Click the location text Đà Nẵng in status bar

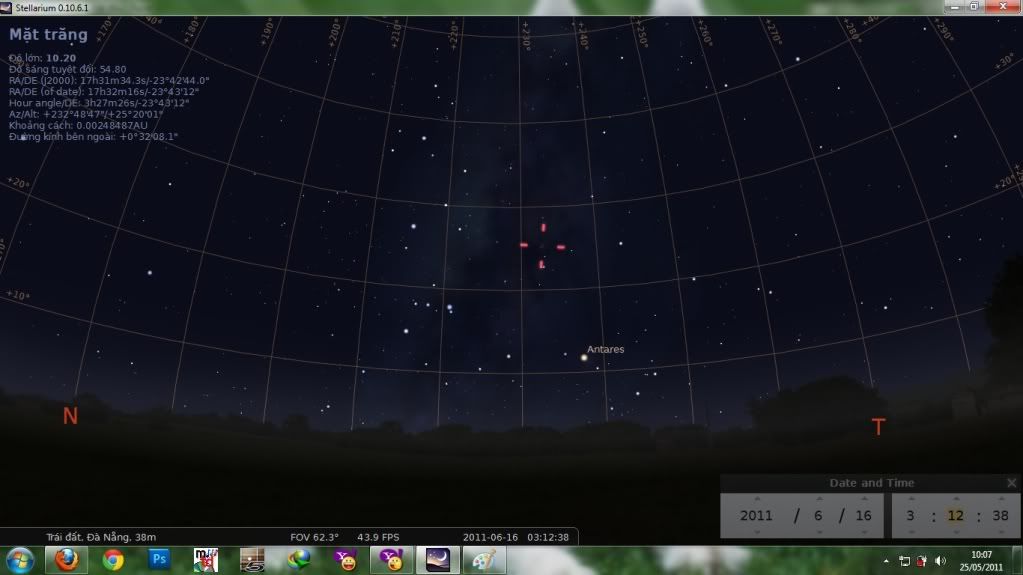point(100,537)
